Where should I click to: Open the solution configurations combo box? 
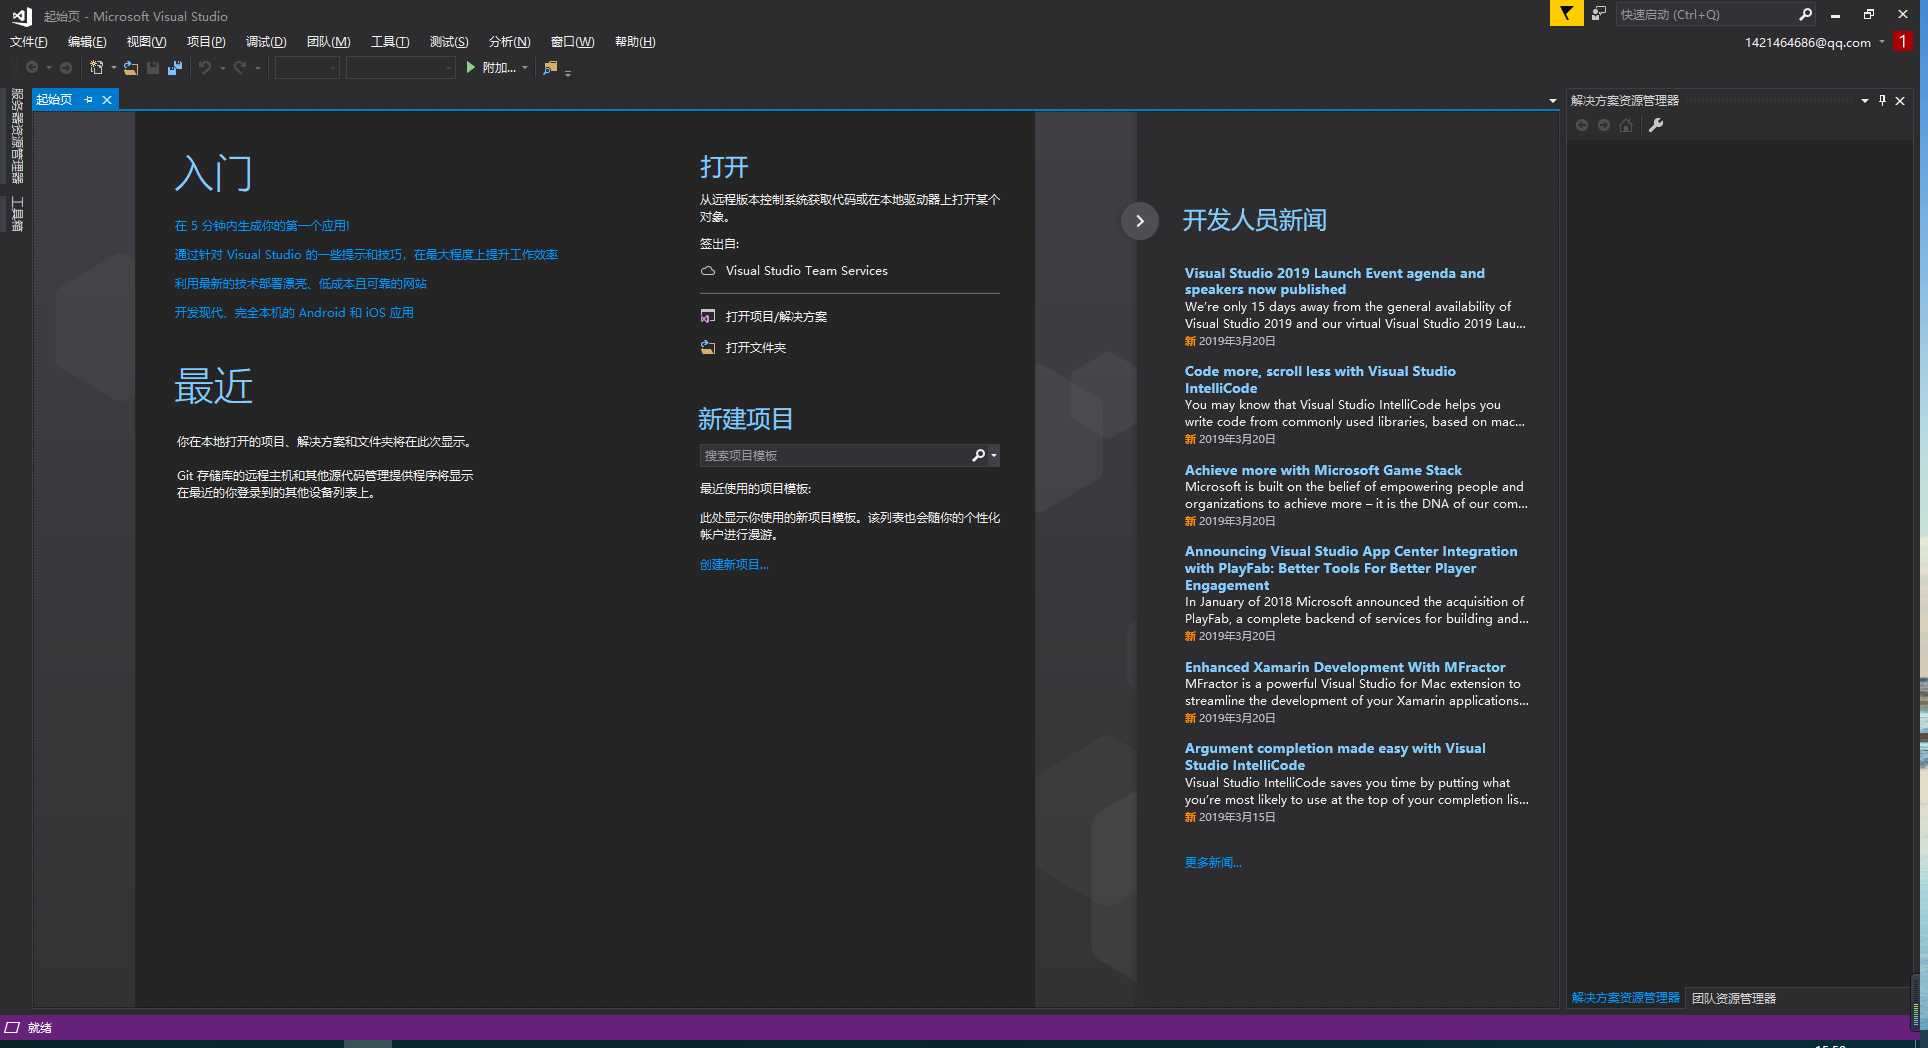click(307, 68)
